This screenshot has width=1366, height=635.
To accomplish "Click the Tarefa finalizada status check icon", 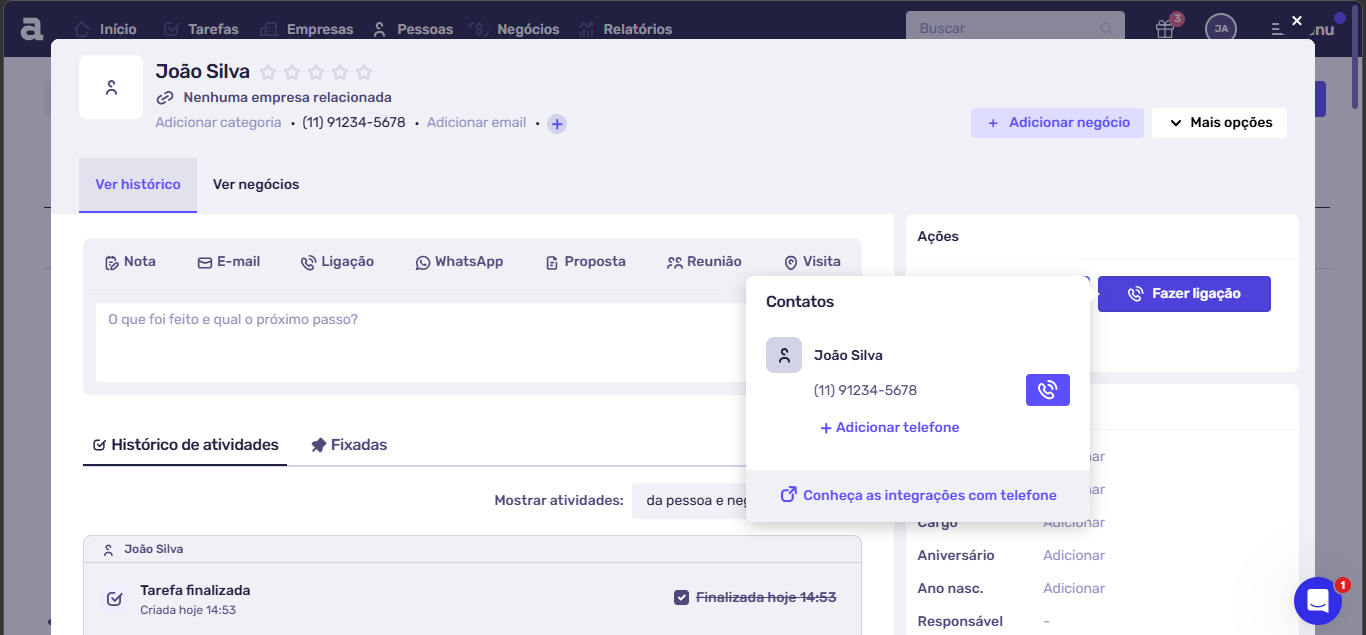I will tap(114, 599).
